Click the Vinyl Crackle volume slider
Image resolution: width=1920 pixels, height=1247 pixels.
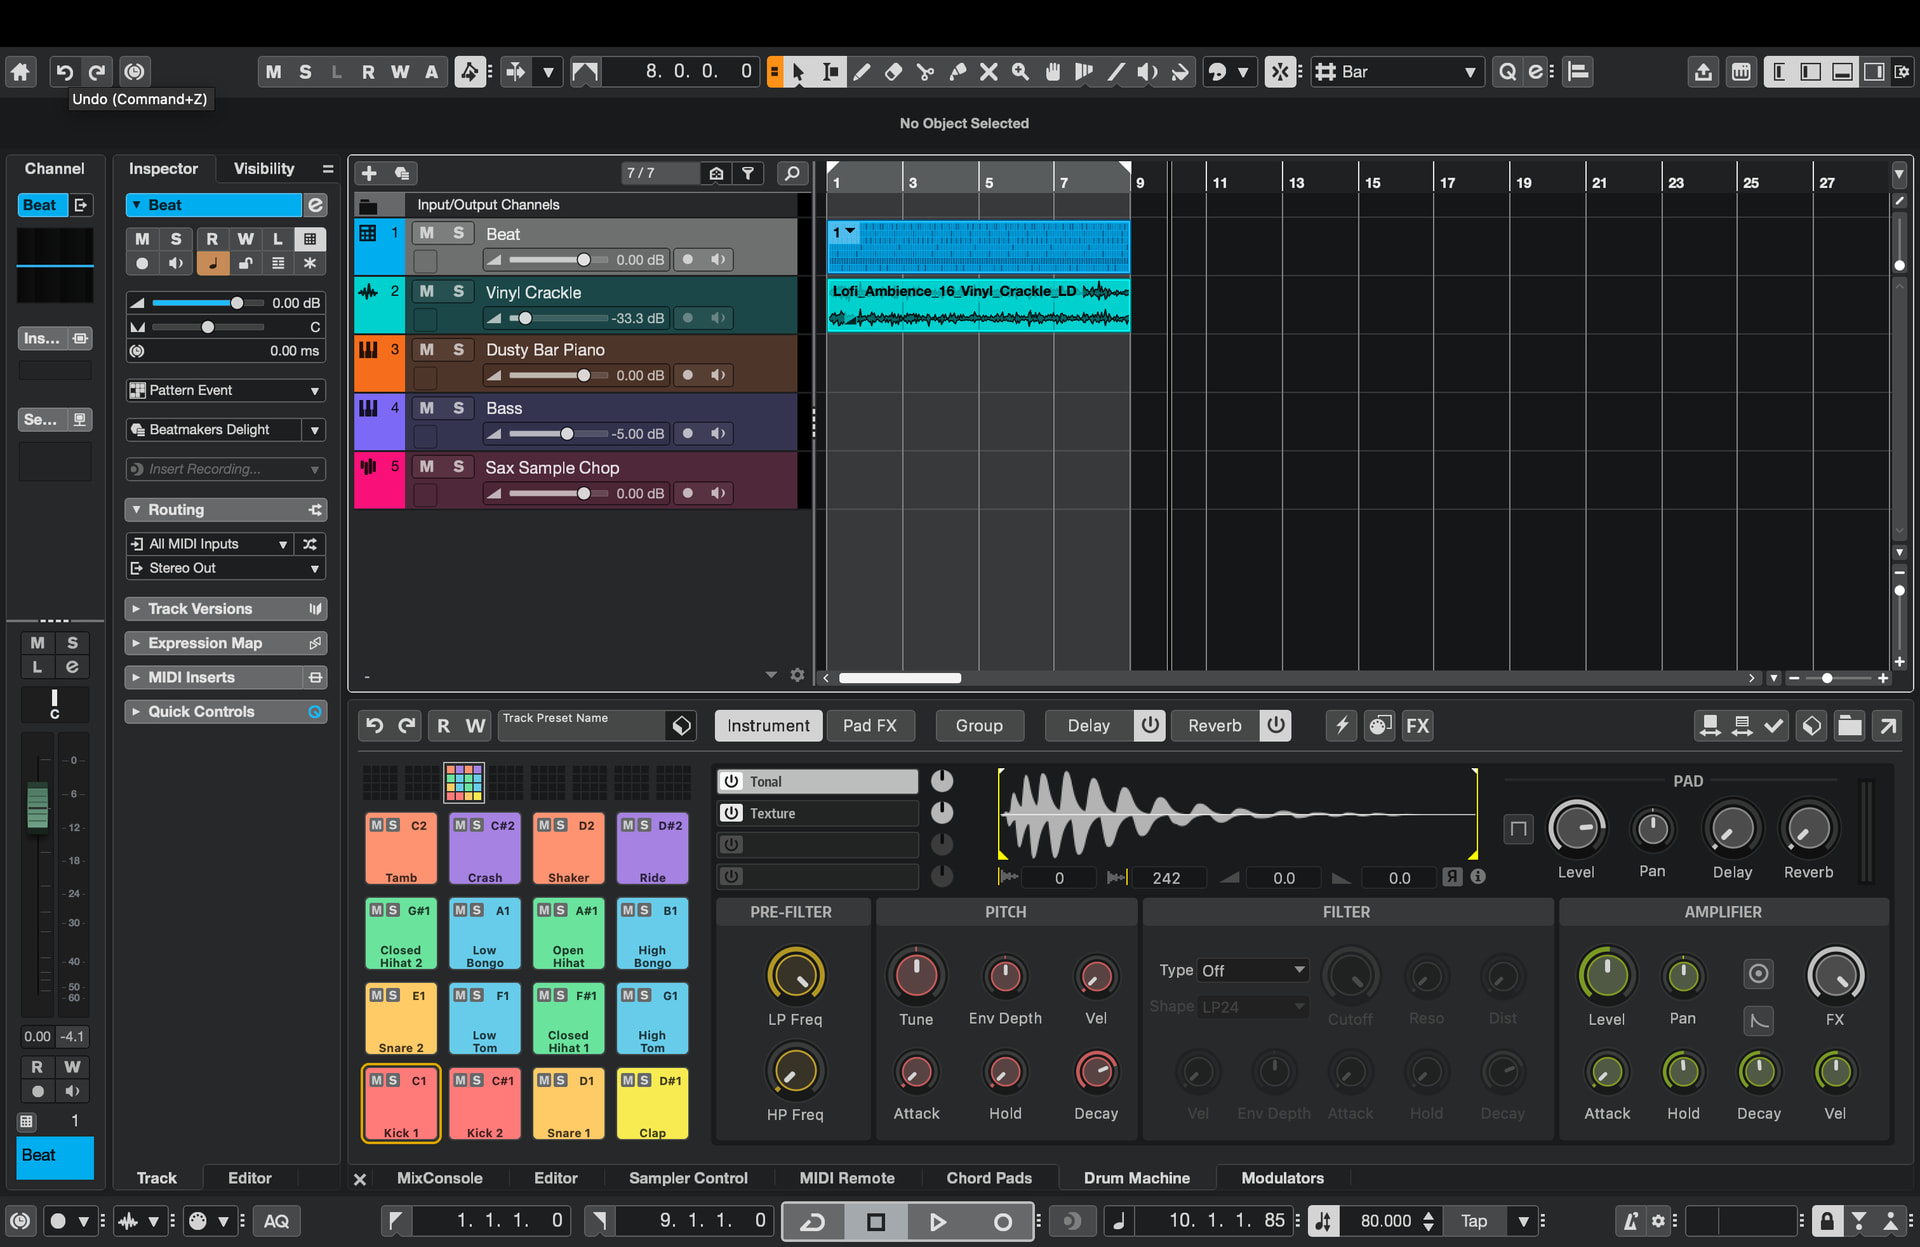[558, 318]
